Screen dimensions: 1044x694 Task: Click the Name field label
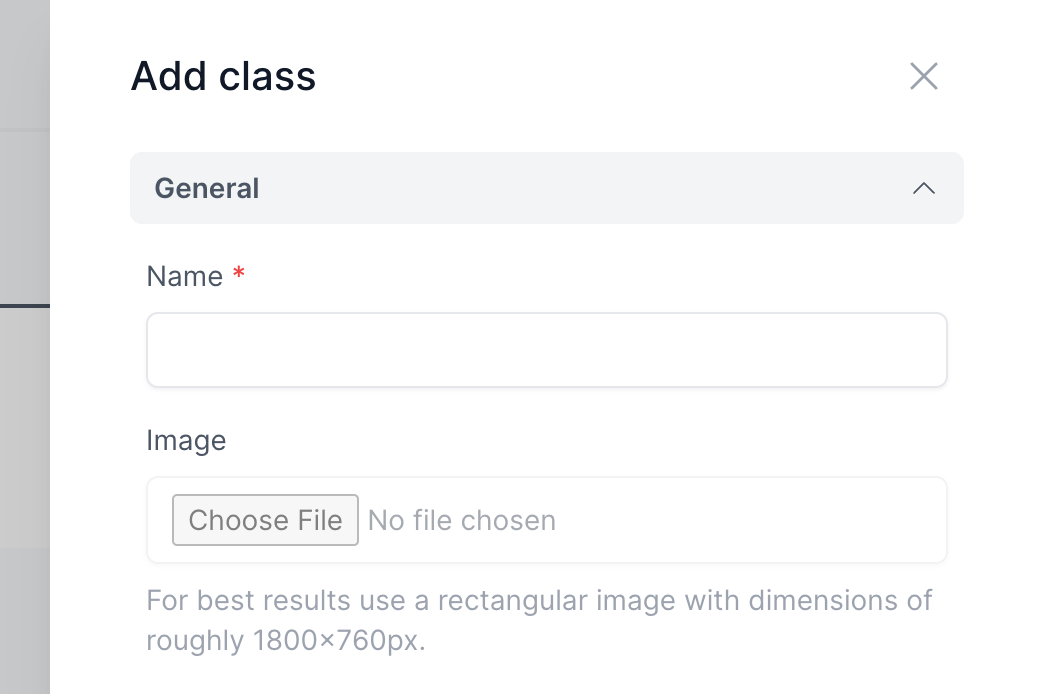point(184,276)
